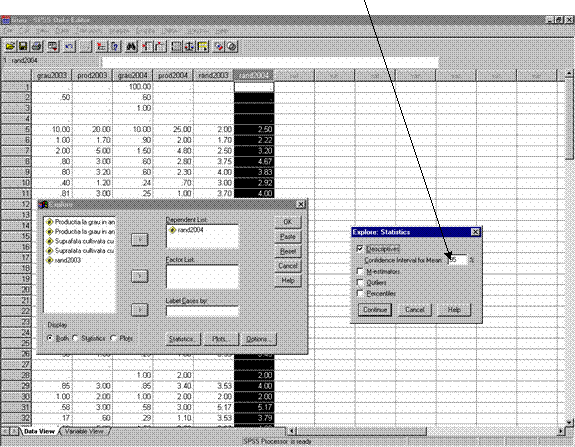Click the Variables question-mark toolbar icon
The height and width of the screenshot is (447, 575).
tap(115, 47)
